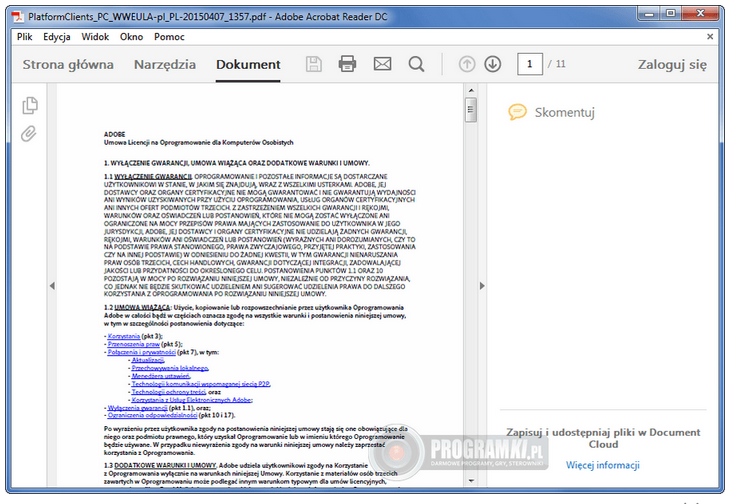
Task: Click the '1.3 DODATKOWE WARUNKI I UMOWY' heading
Action: 160,465
